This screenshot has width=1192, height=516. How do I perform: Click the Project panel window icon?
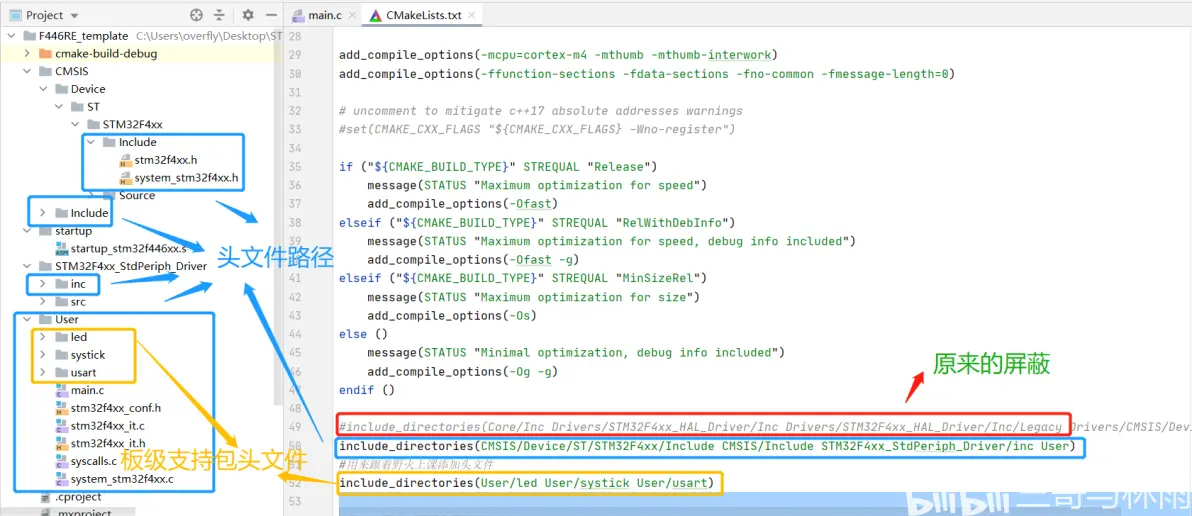15,15
